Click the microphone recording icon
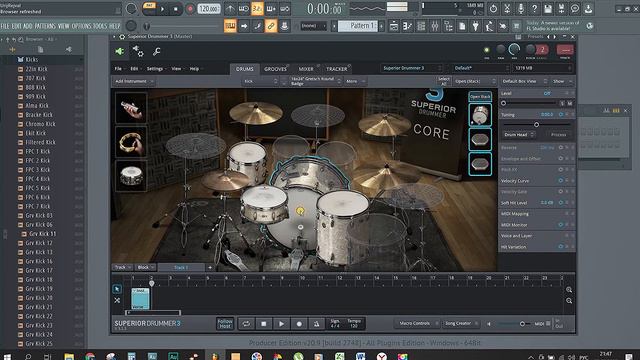640x360 pixels. click(x=521, y=9)
